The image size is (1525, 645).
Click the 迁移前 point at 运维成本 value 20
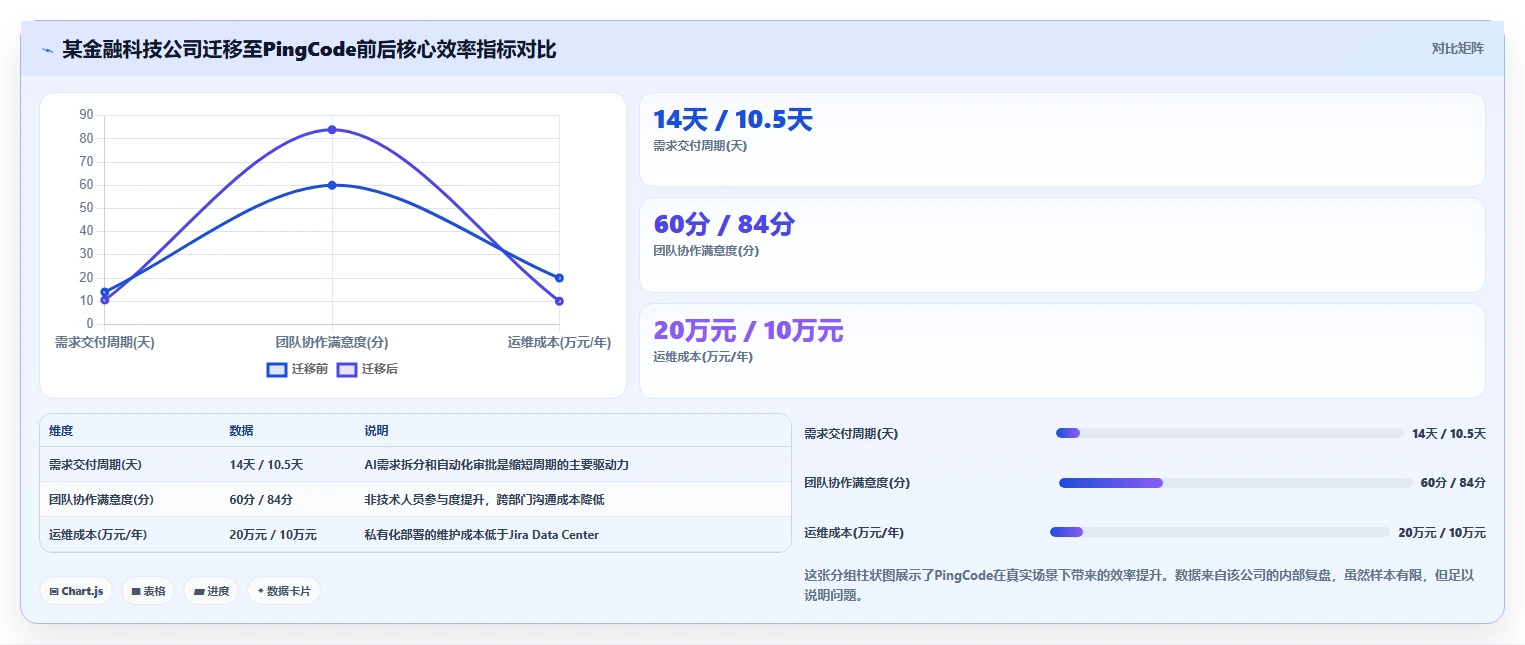click(559, 278)
